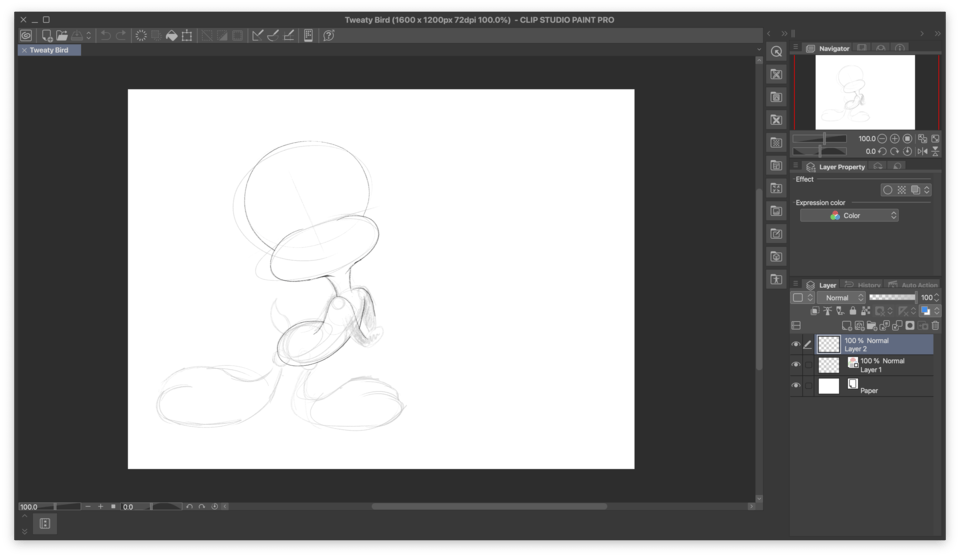Open Clip Studio support help icon
This screenshot has width=960, height=557.
pyautogui.click(x=329, y=36)
